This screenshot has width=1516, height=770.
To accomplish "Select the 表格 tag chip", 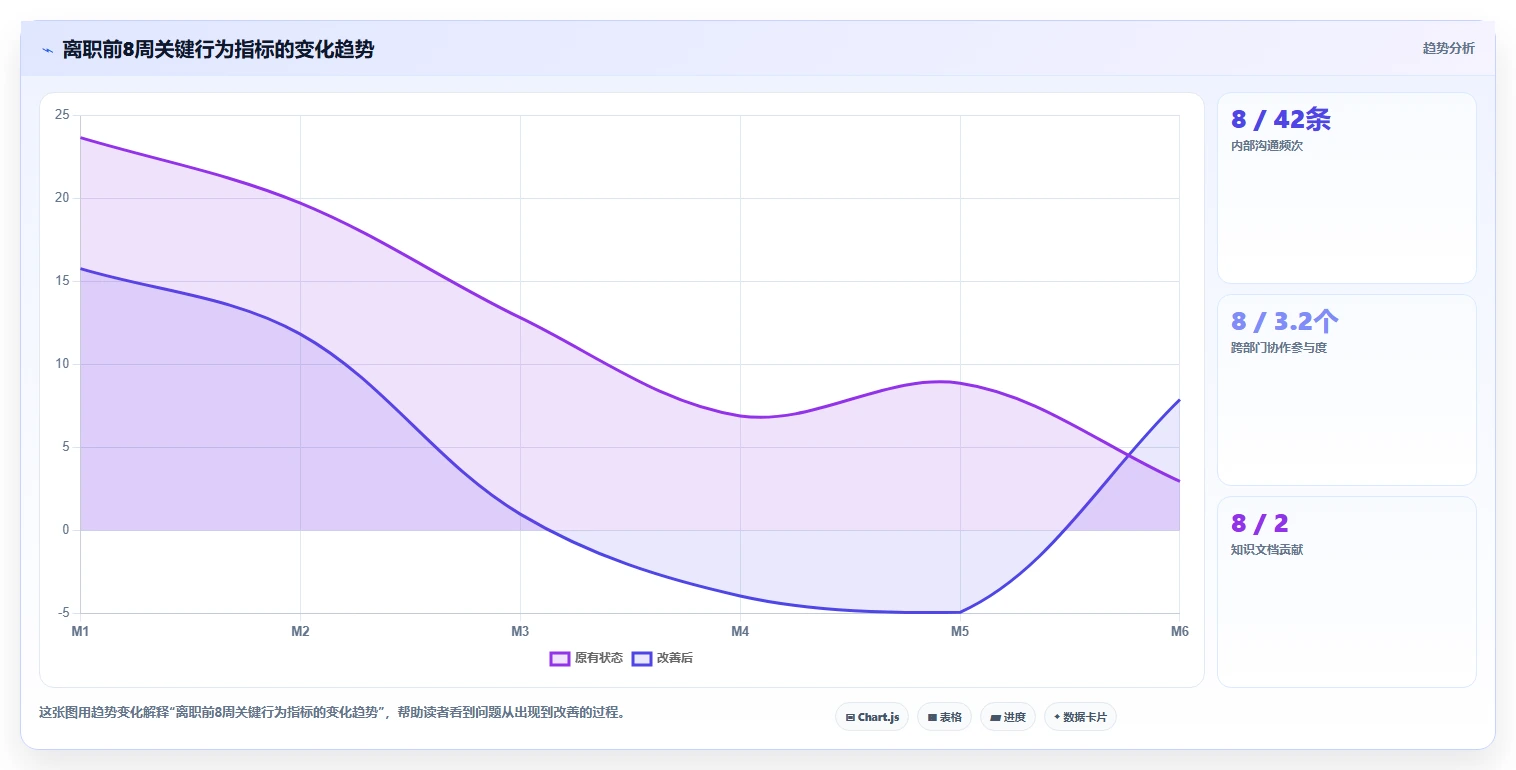I will pyautogui.click(x=944, y=717).
